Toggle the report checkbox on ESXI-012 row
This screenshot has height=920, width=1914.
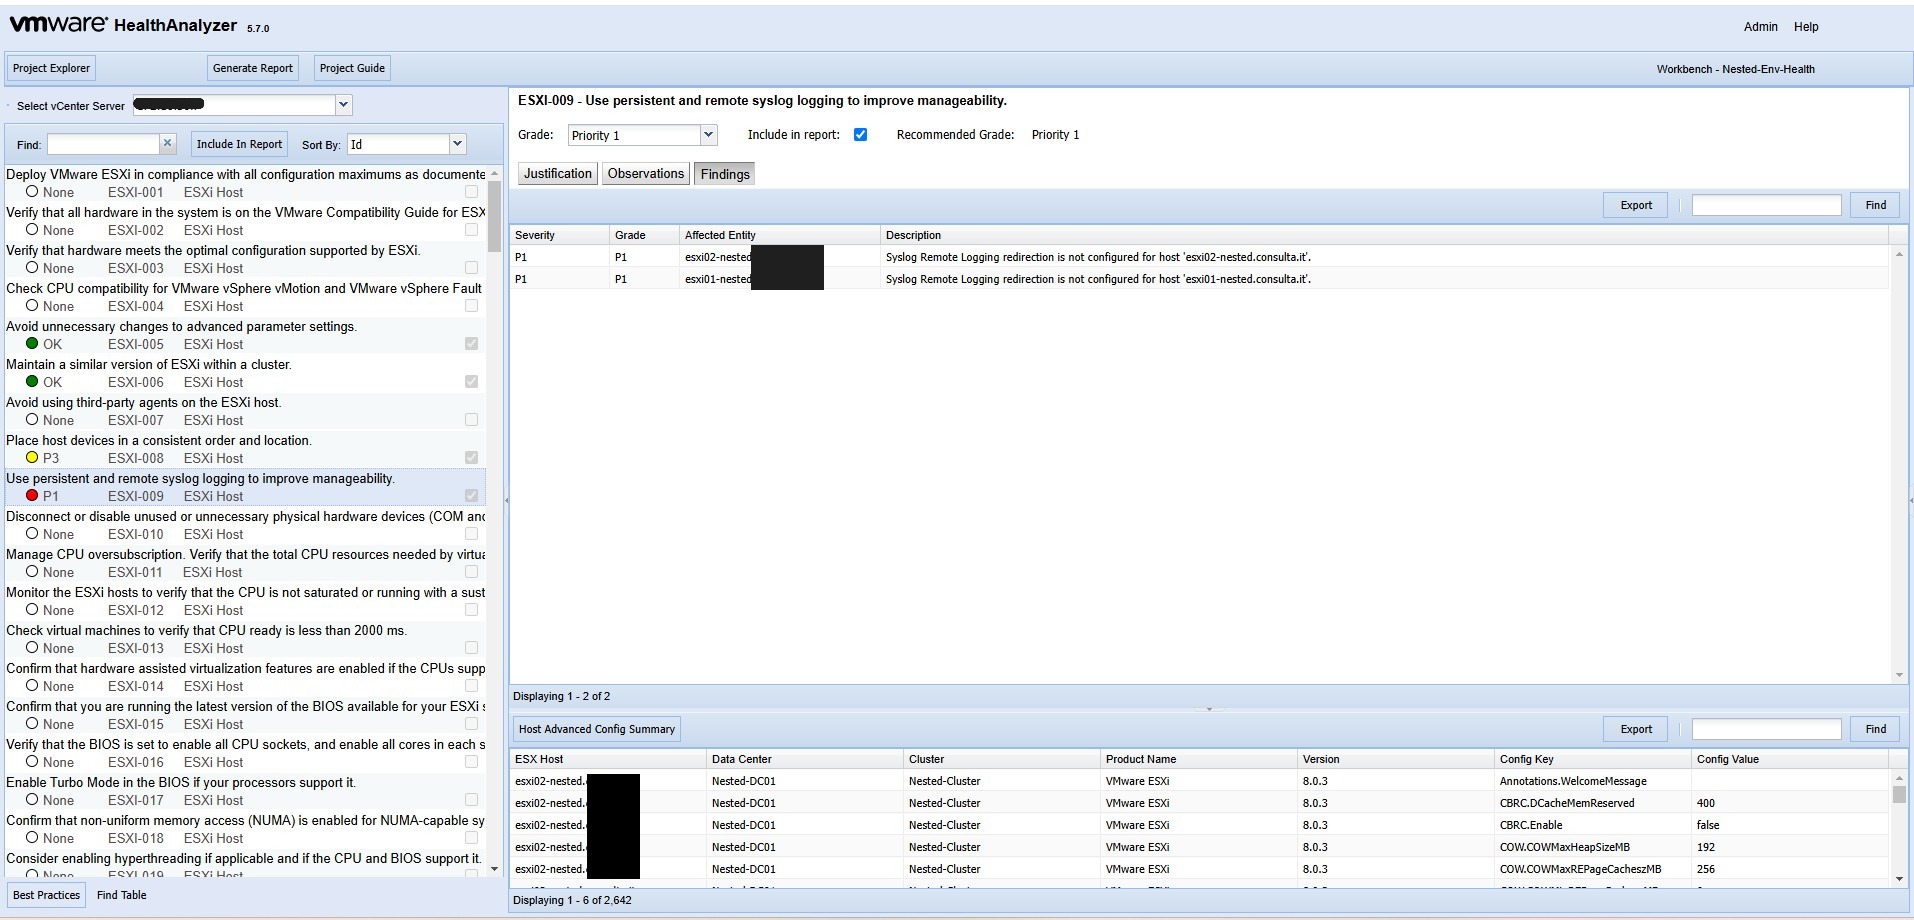[471, 610]
